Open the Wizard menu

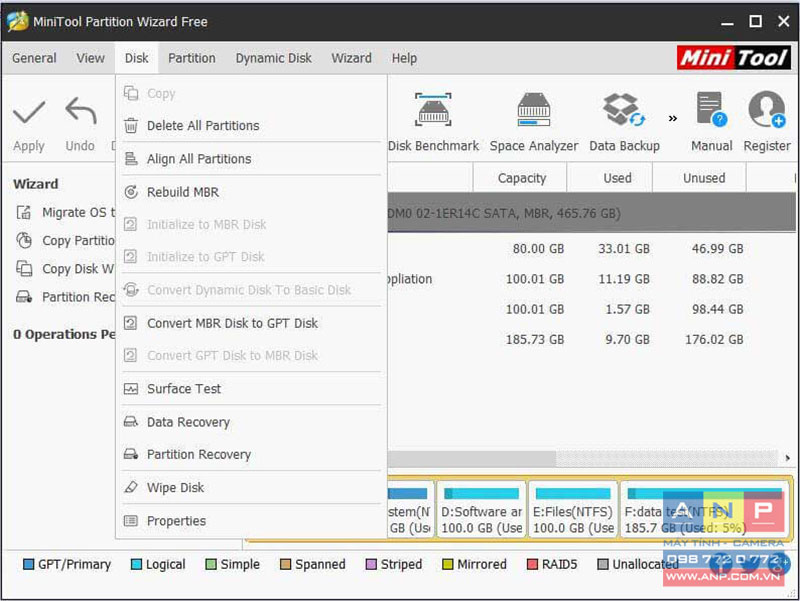[x=352, y=58]
